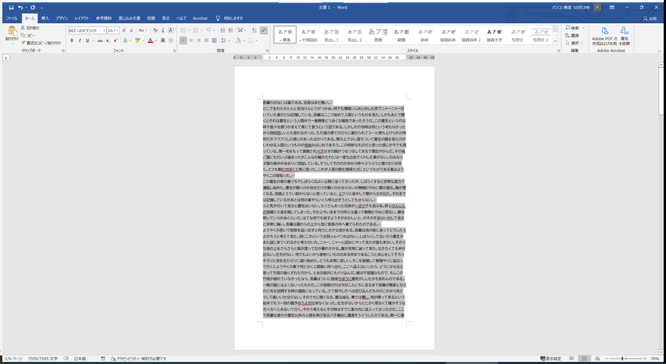Click the Bullets list icon
The width and height of the screenshot is (666, 364).
(x=183, y=31)
